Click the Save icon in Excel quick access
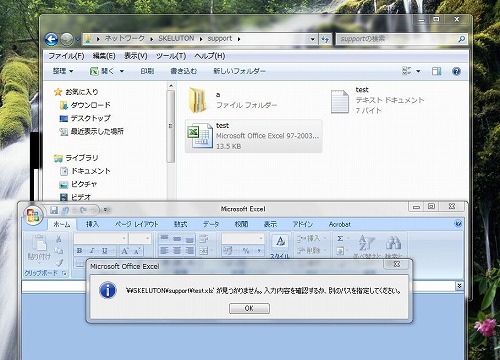This screenshot has height=360, width=500. (54, 210)
